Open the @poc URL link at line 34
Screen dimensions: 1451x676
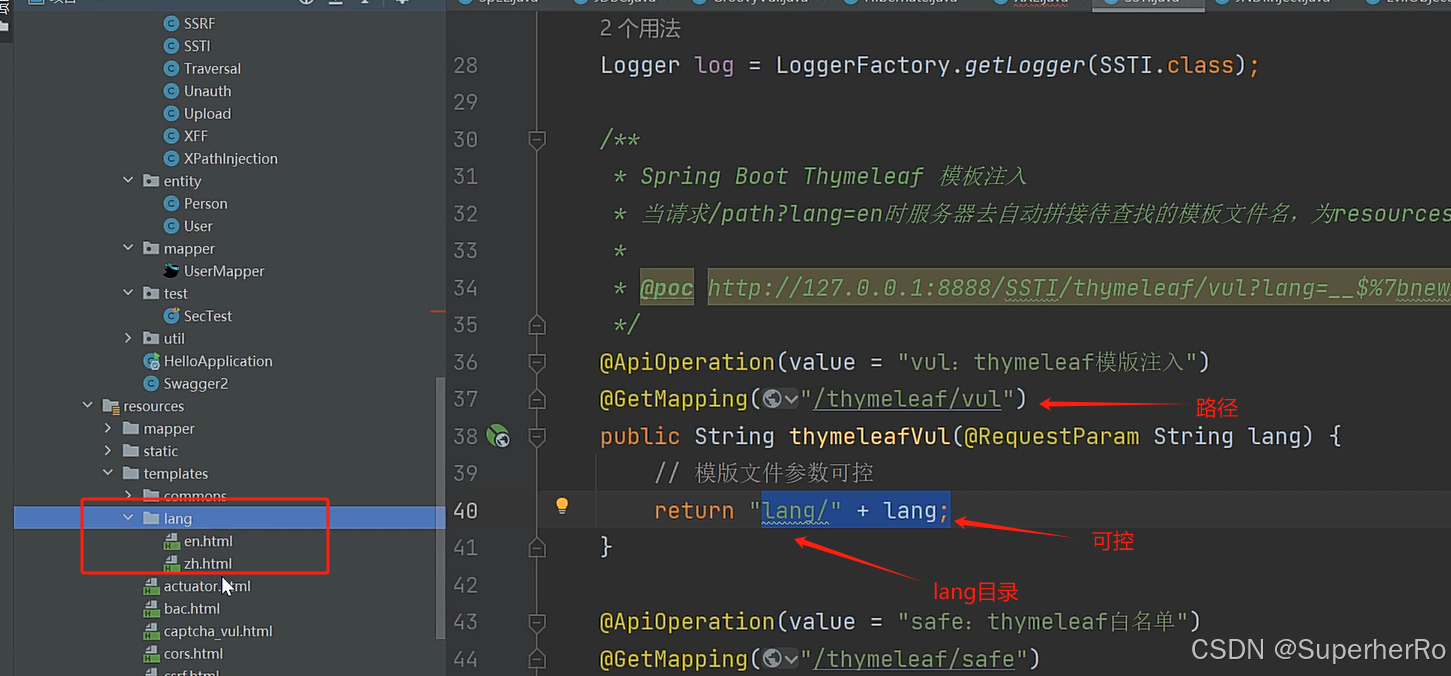tap(1078, 288)
